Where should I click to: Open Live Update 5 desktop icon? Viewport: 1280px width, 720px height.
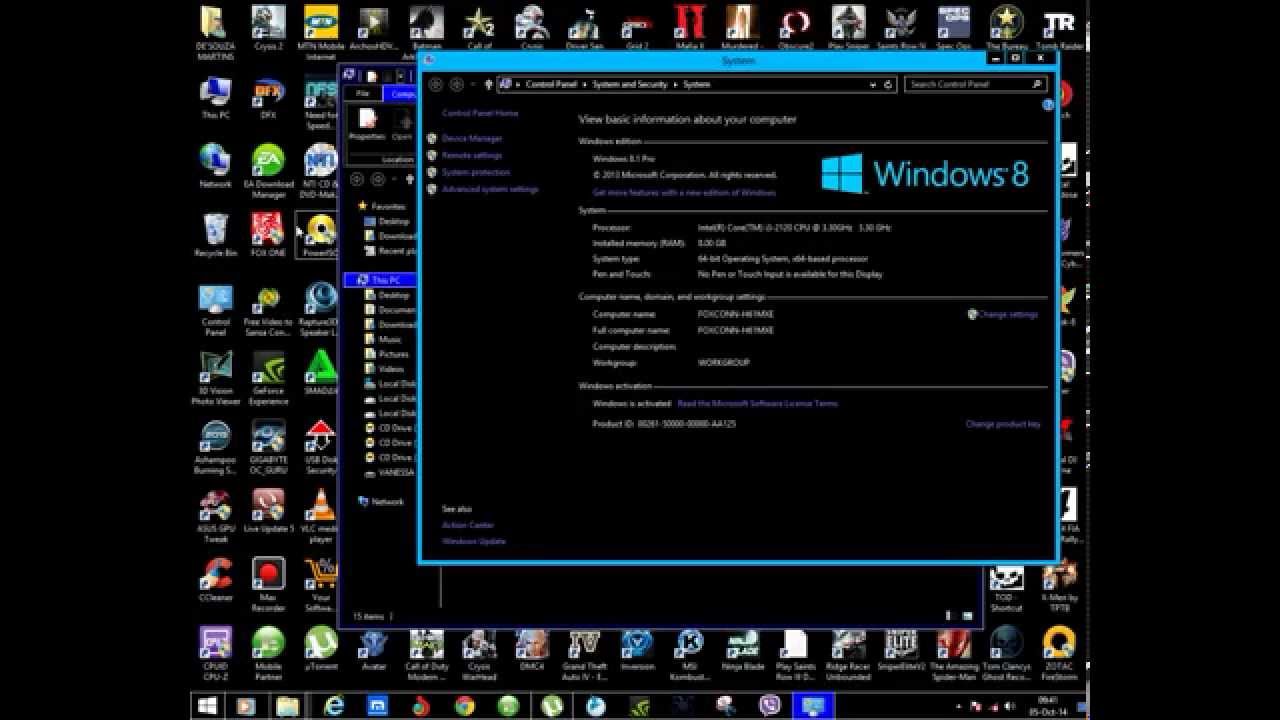[x=268, y=510]
